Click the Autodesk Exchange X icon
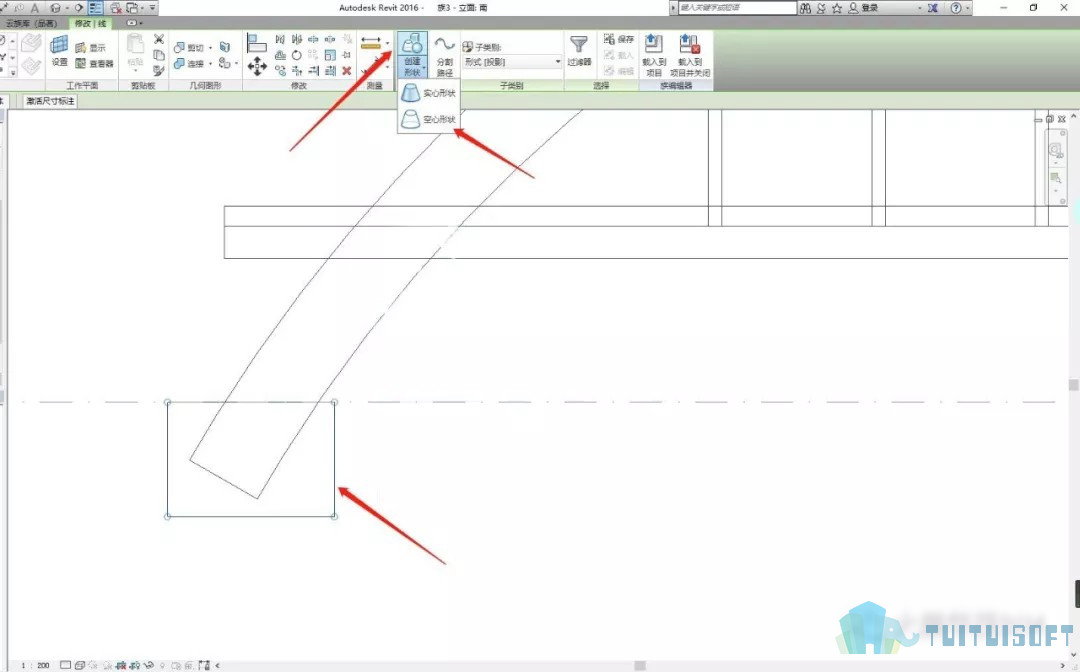This screenshot has width=1080, height=672. click(933, 8)
